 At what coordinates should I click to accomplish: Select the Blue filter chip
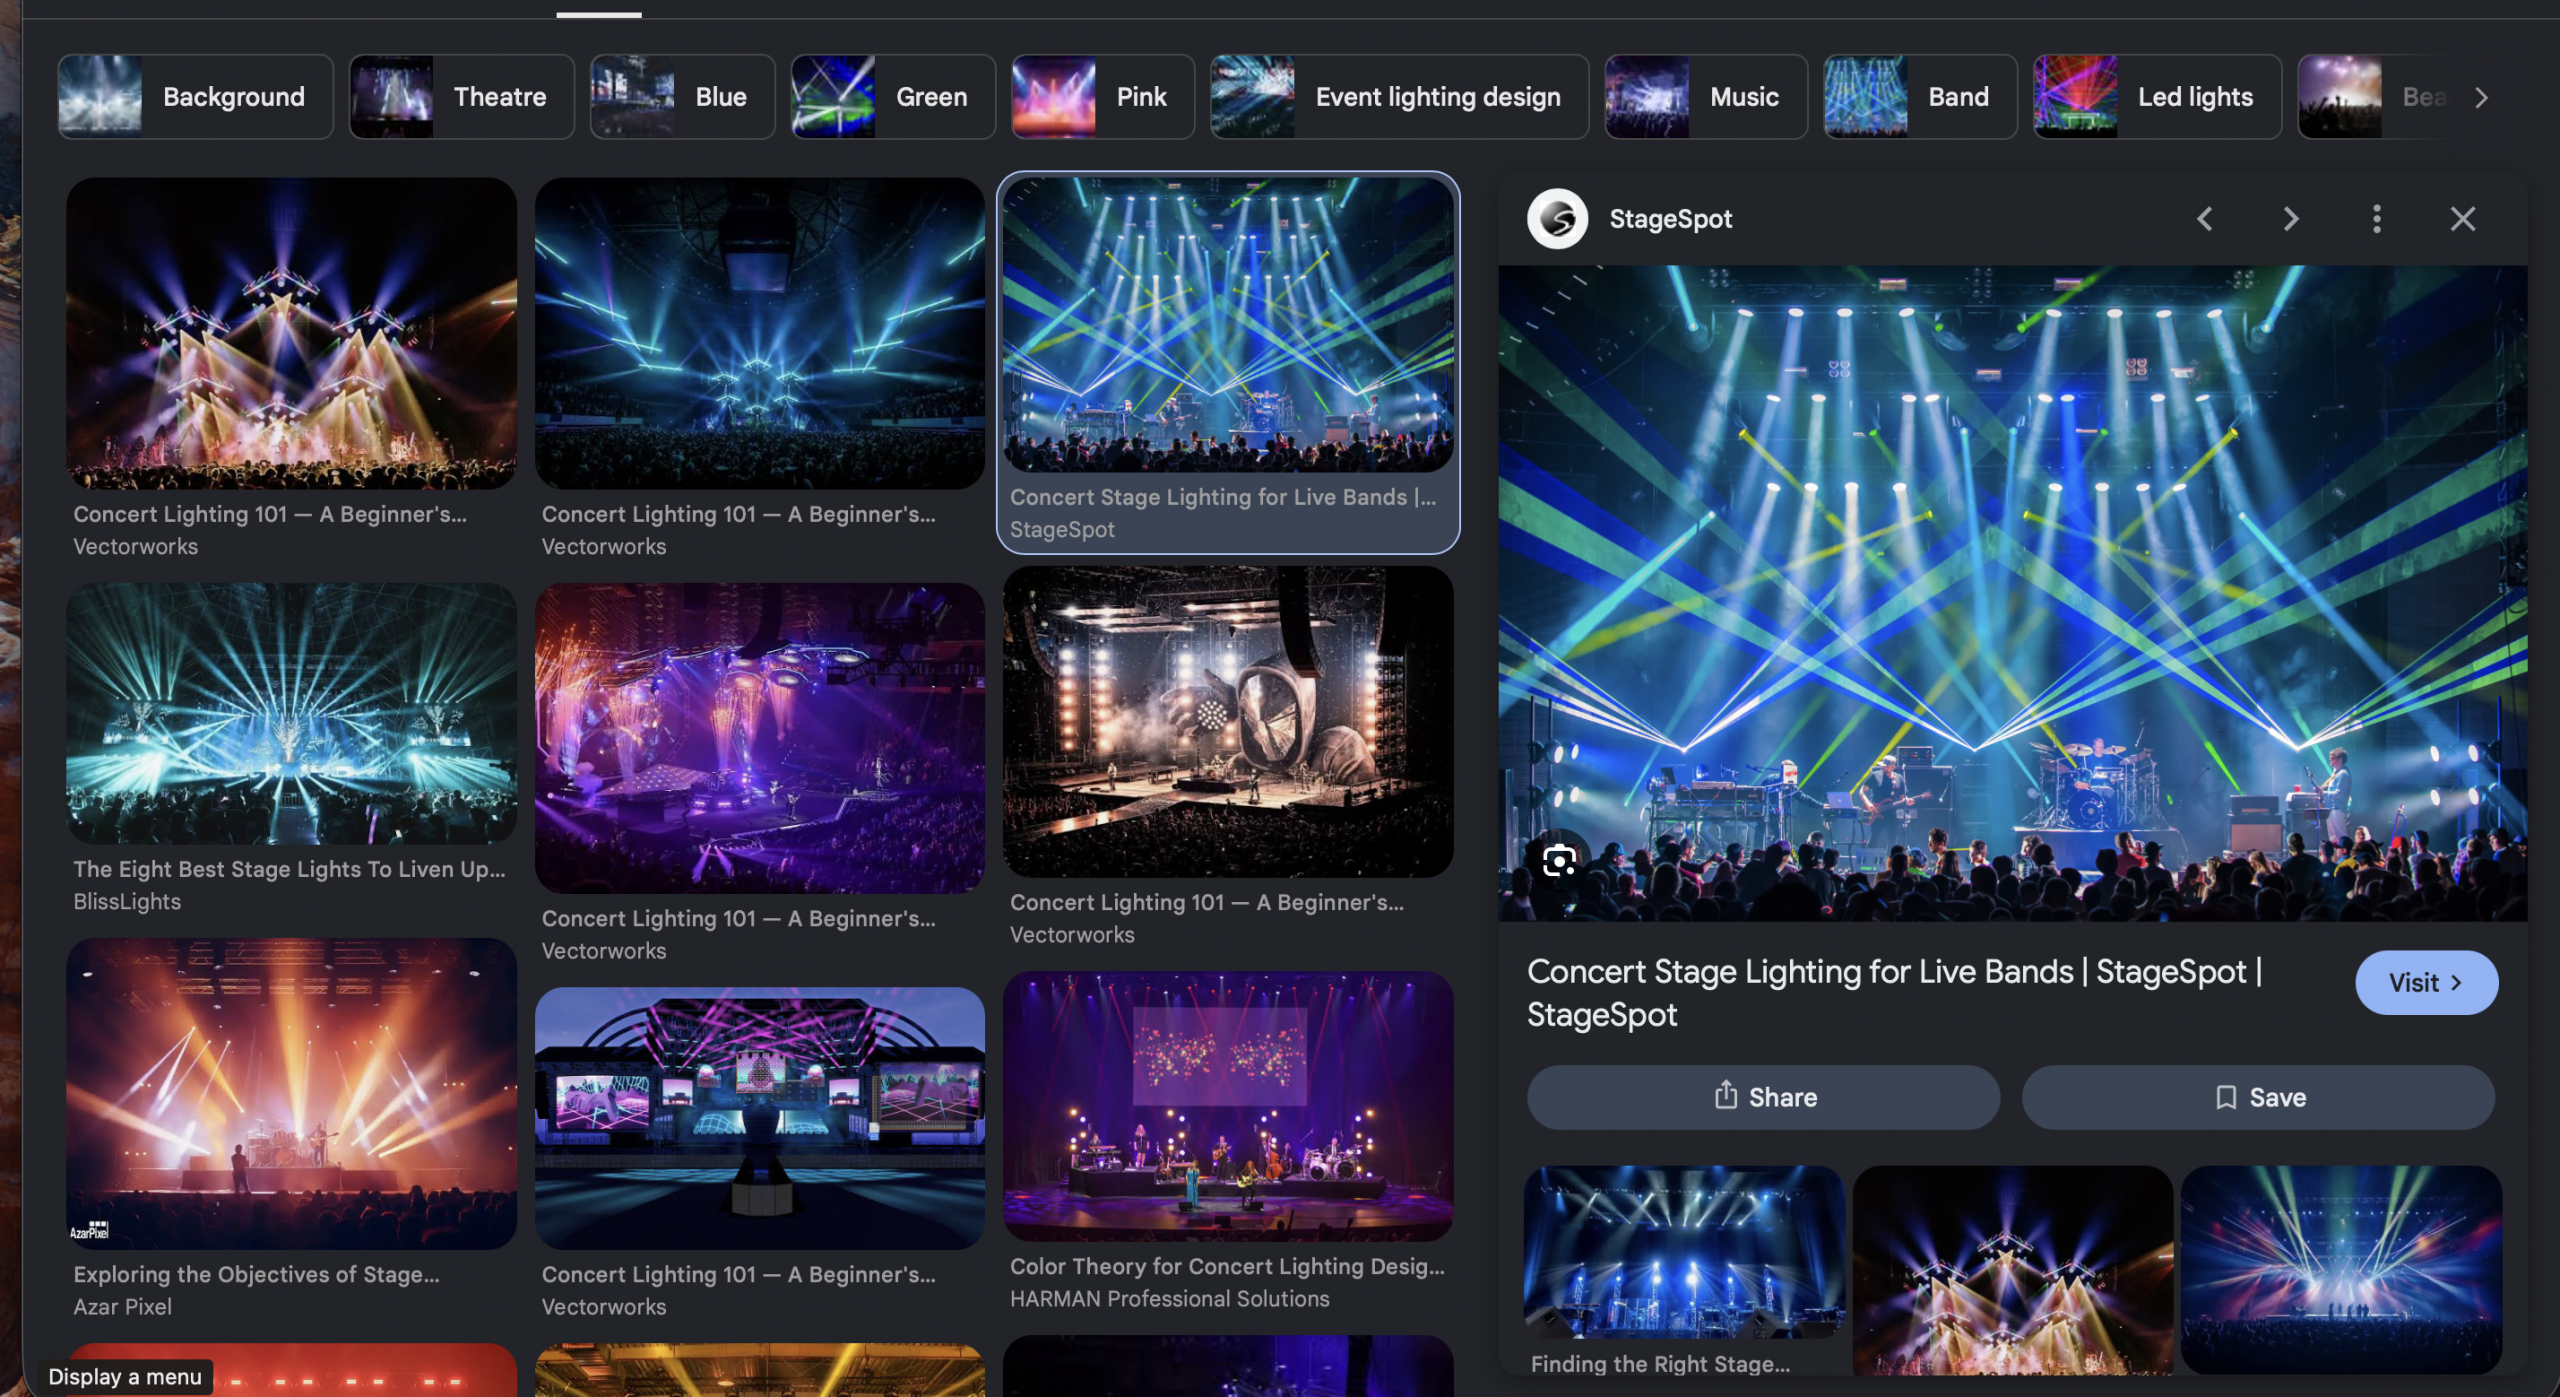coord(682,97)
